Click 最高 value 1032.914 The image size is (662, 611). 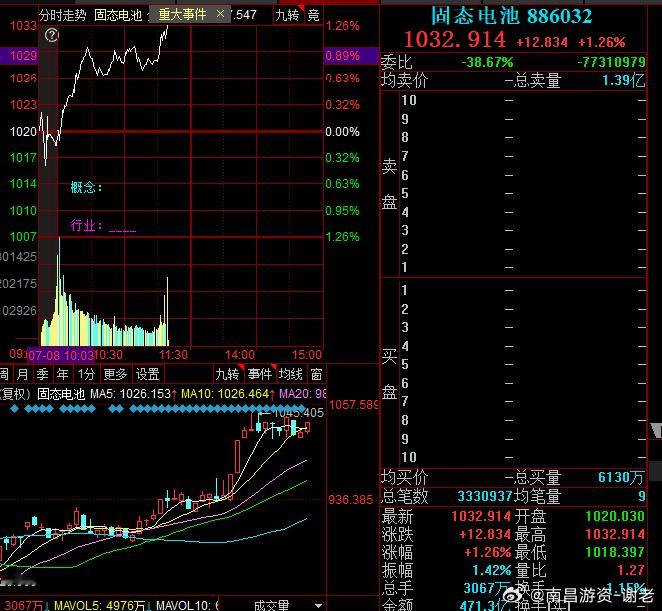point(615,534)
